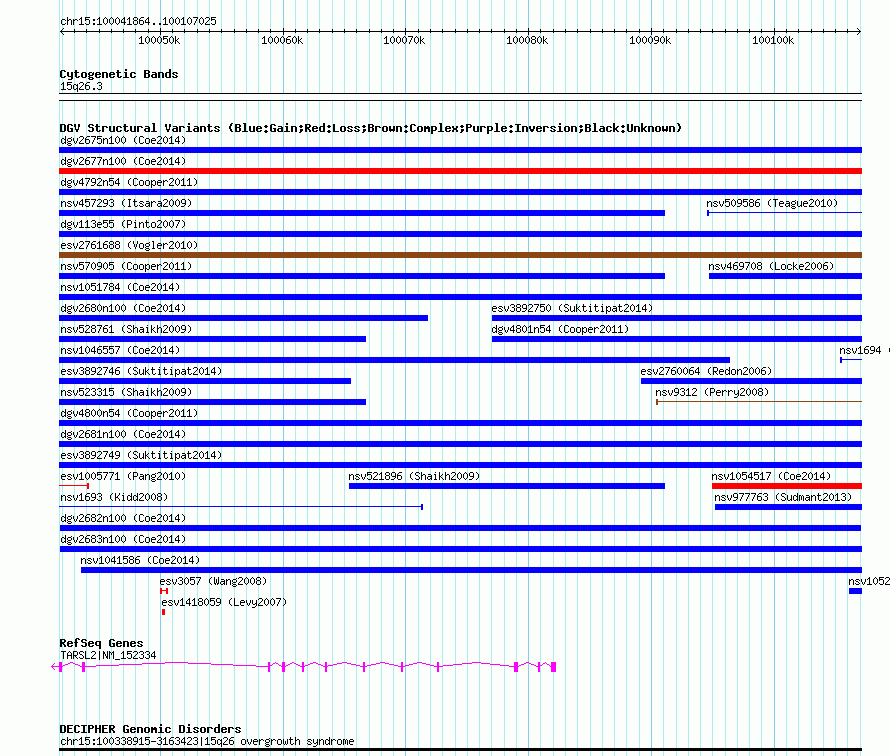This screenshot has height=756, width=890.
Task: Select the red nsv1054517 loss bar
Action: pos(787,486)
